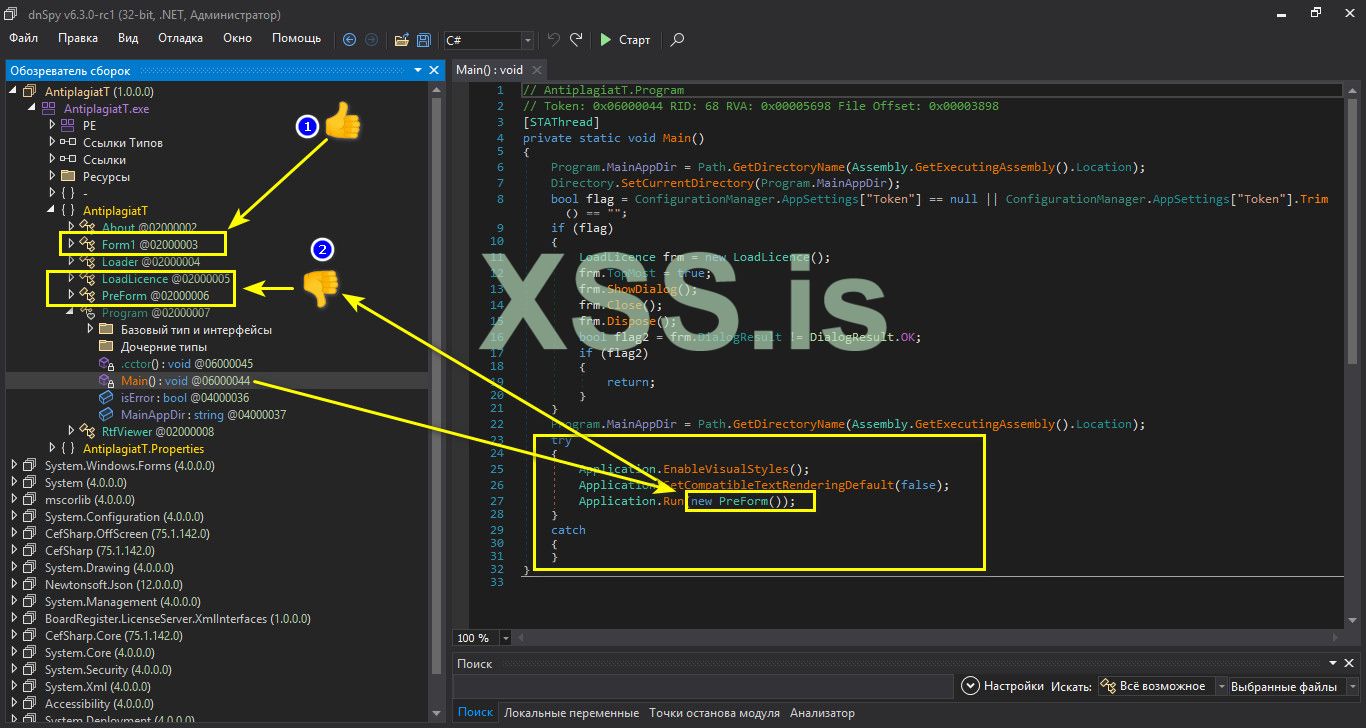
Task: Click the open file folder icon
Action: (x=401, y=40)
